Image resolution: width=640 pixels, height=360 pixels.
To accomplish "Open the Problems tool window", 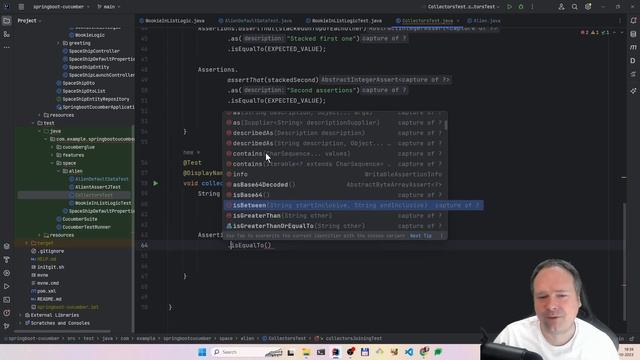I will (7, 313).
